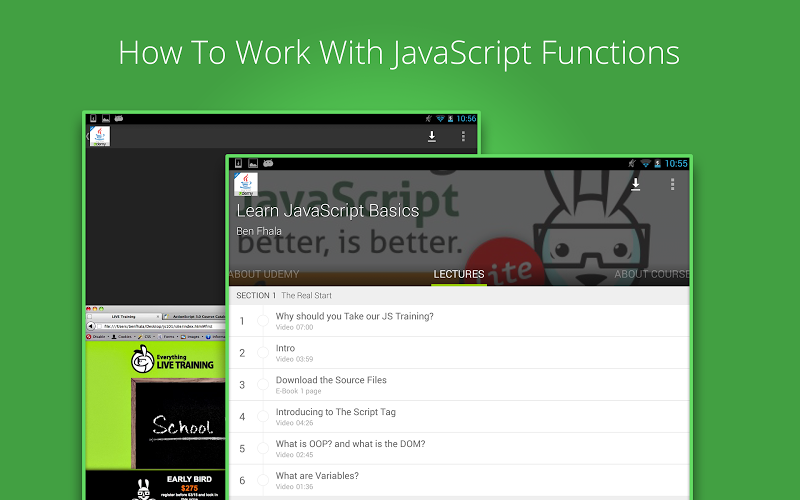Viewport: 800px width, 500px height.
Task: Click the browser back arrow in the back window video
Action: [90, 326]
